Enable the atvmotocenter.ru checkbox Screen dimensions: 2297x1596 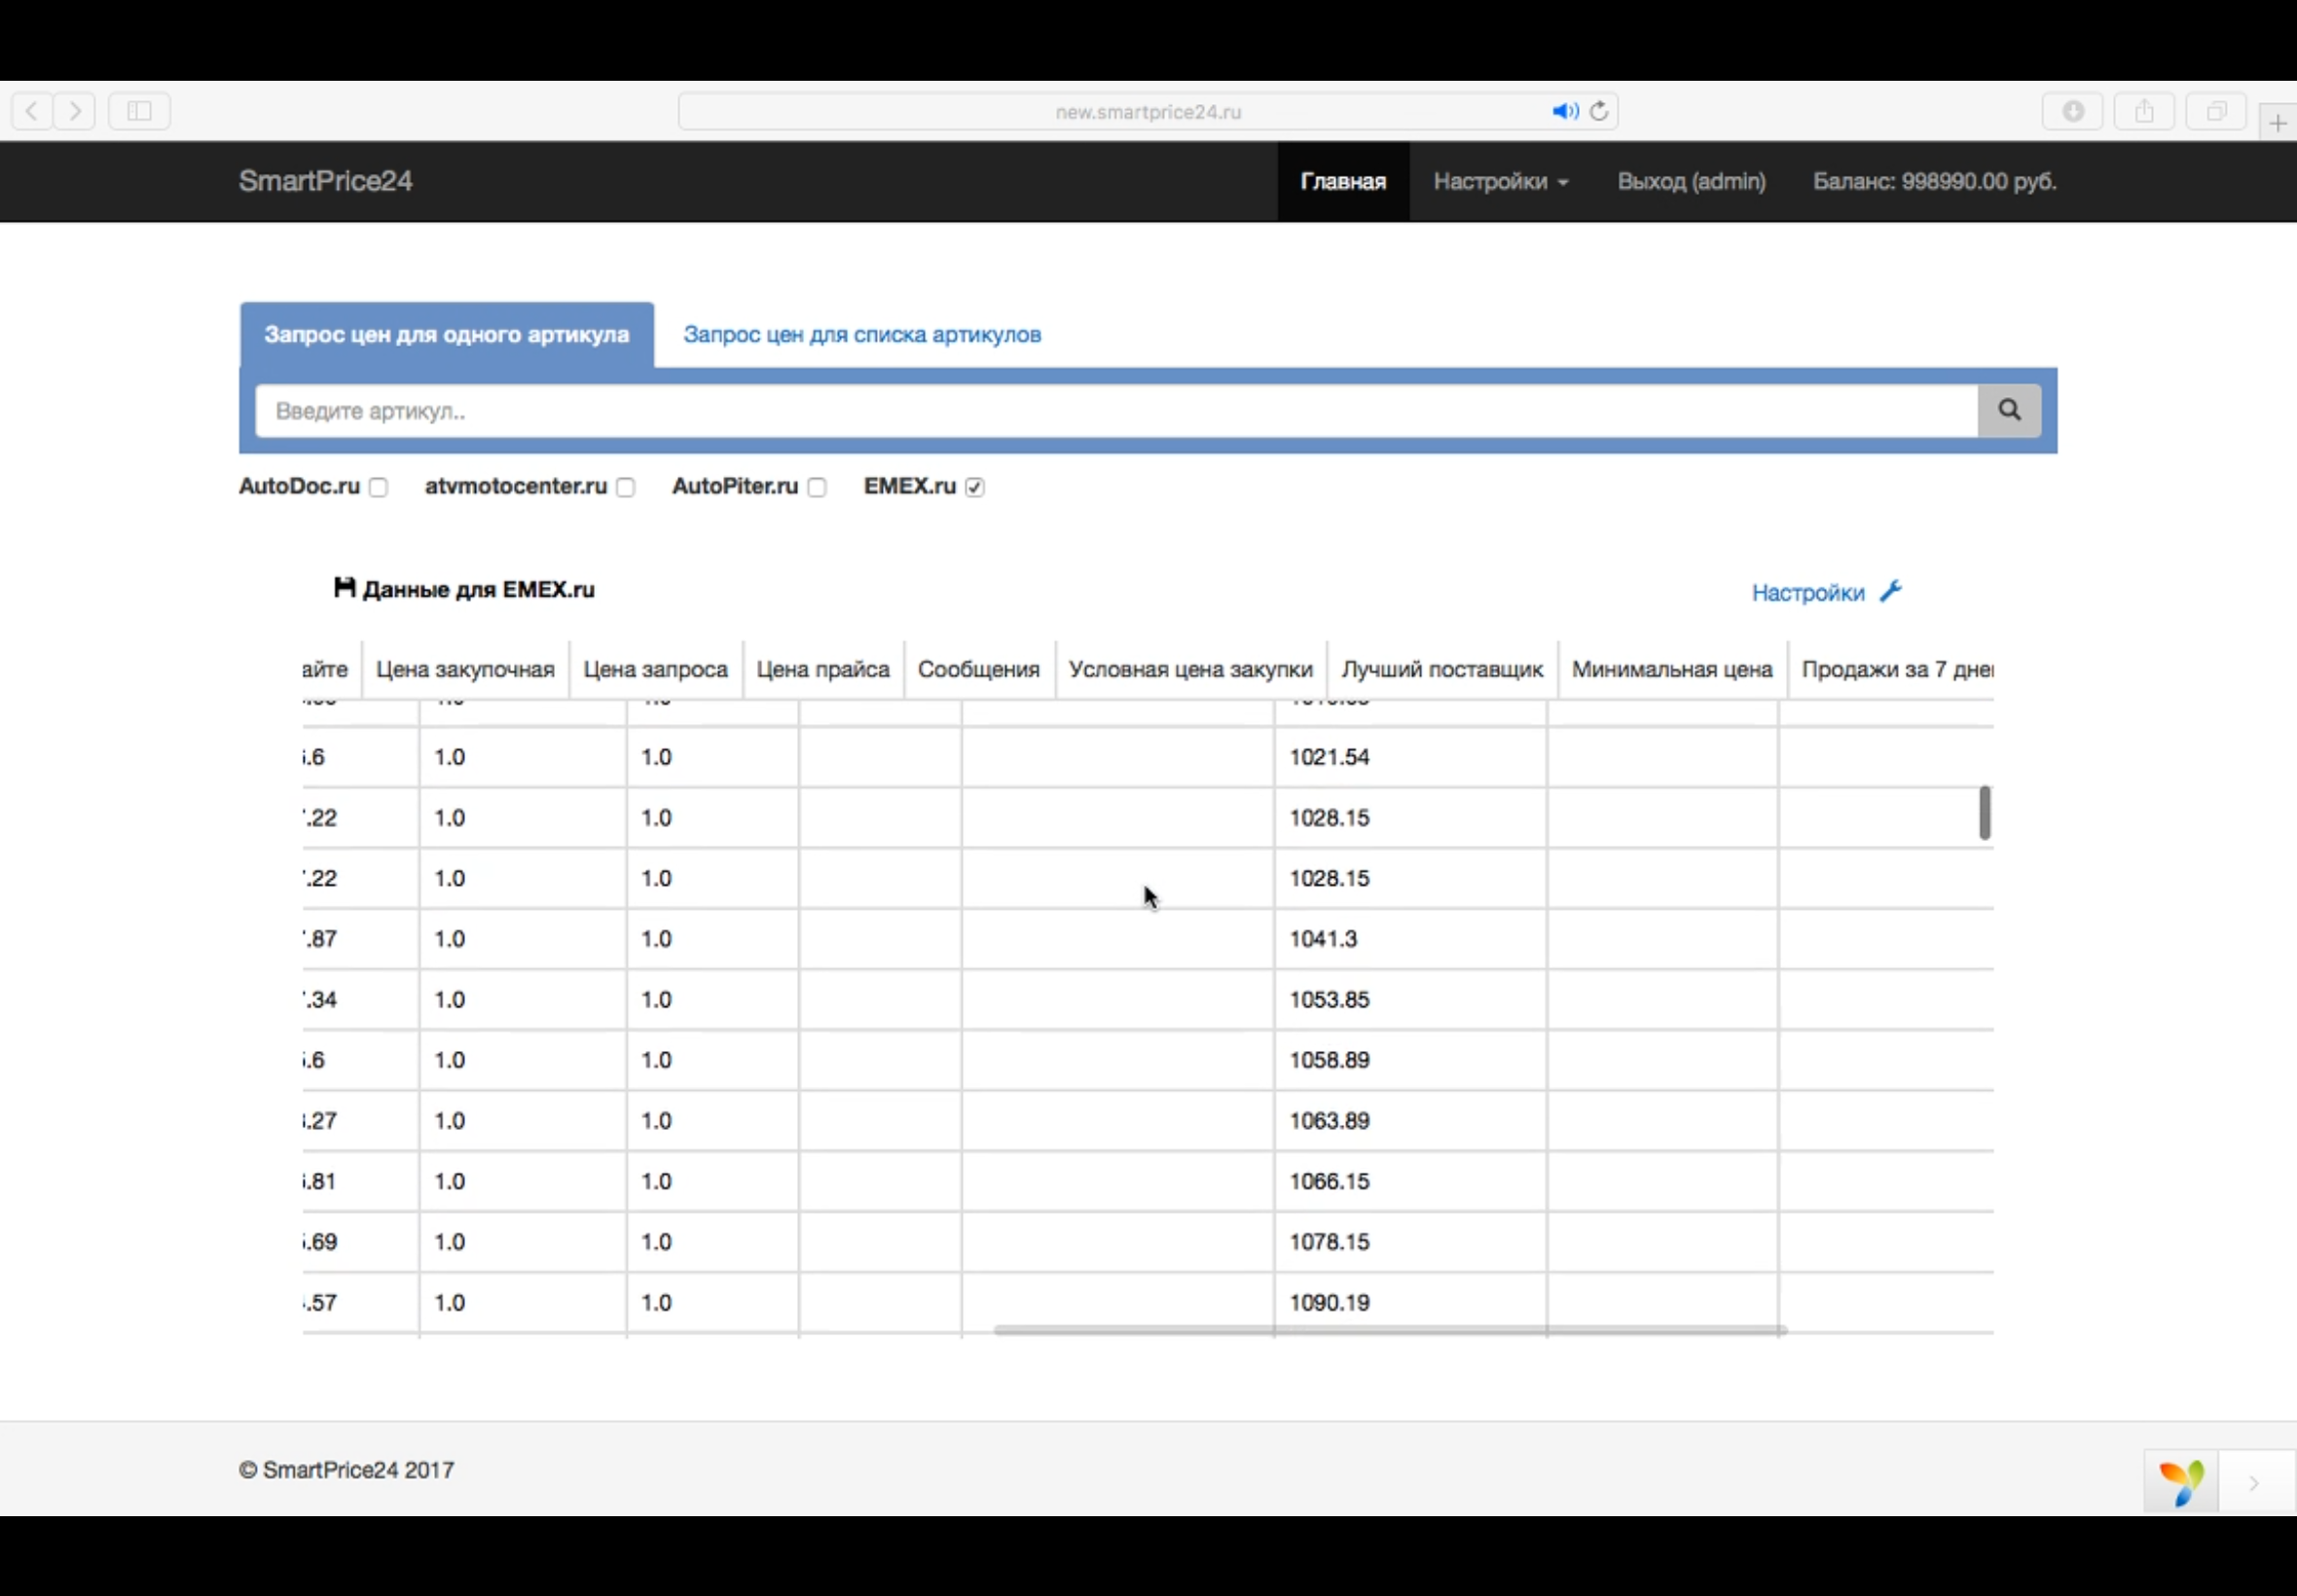coord(625,487)
